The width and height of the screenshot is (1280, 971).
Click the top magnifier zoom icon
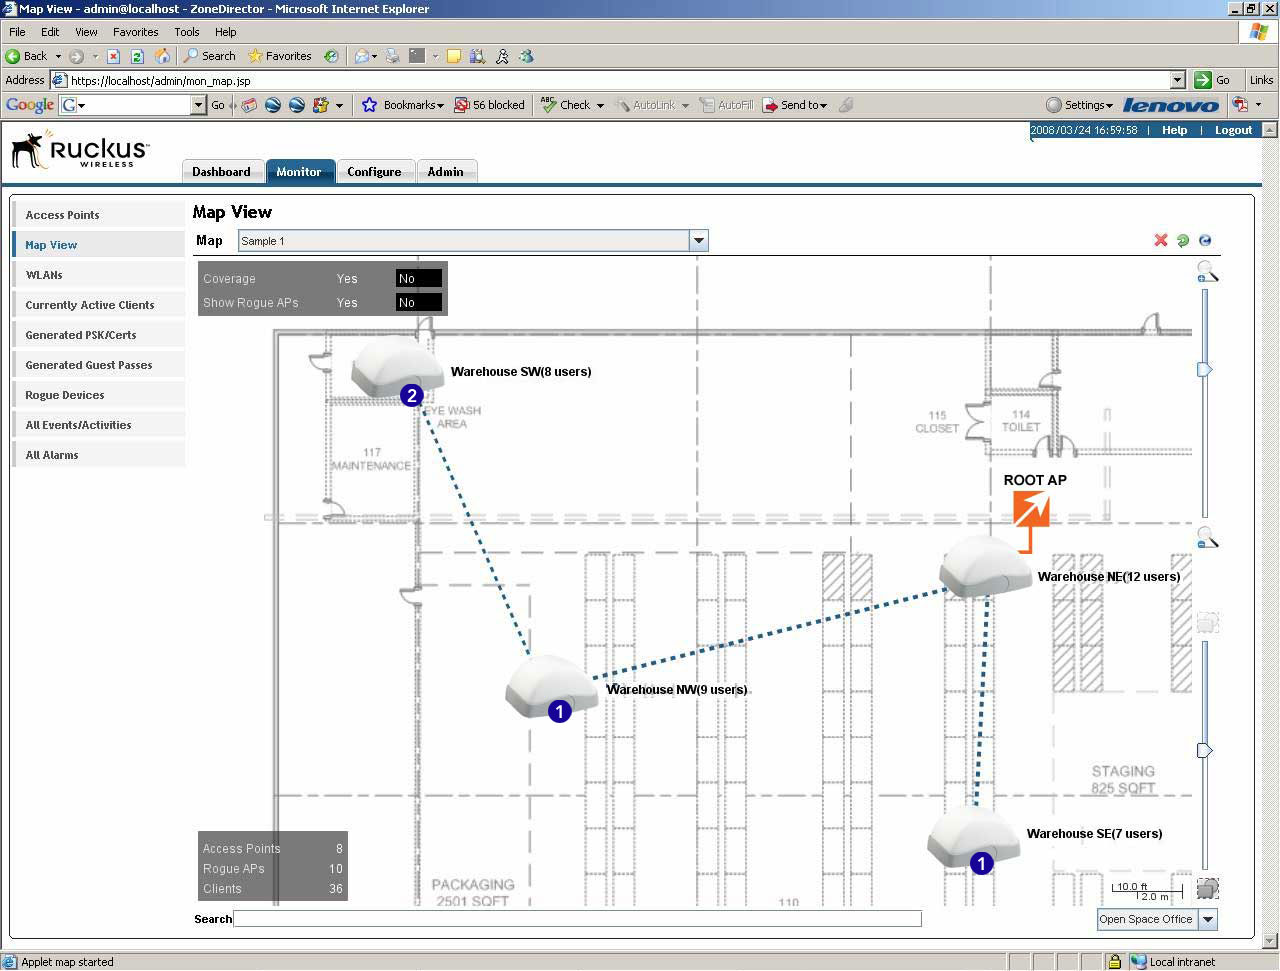point(1207,271)
